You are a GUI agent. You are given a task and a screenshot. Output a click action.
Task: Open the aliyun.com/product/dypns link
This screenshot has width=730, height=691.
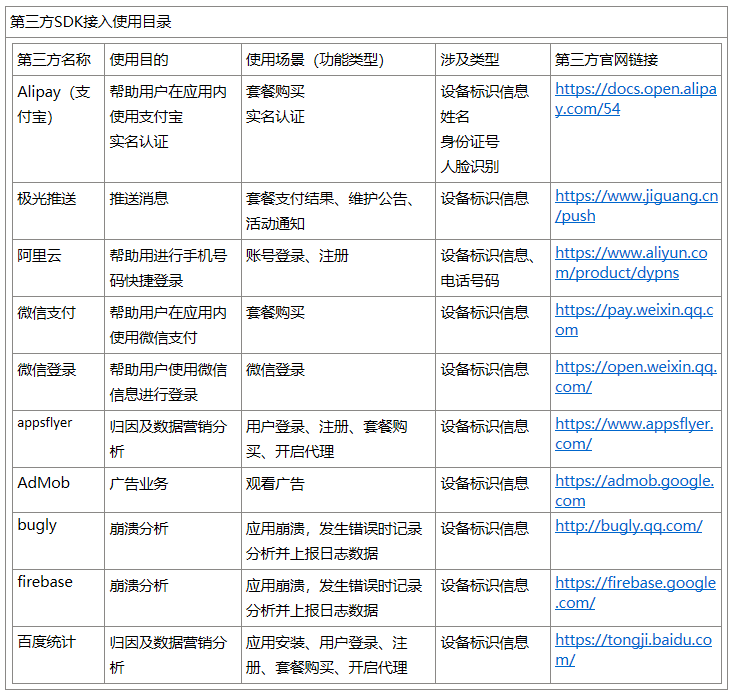(x=631, y=263)
